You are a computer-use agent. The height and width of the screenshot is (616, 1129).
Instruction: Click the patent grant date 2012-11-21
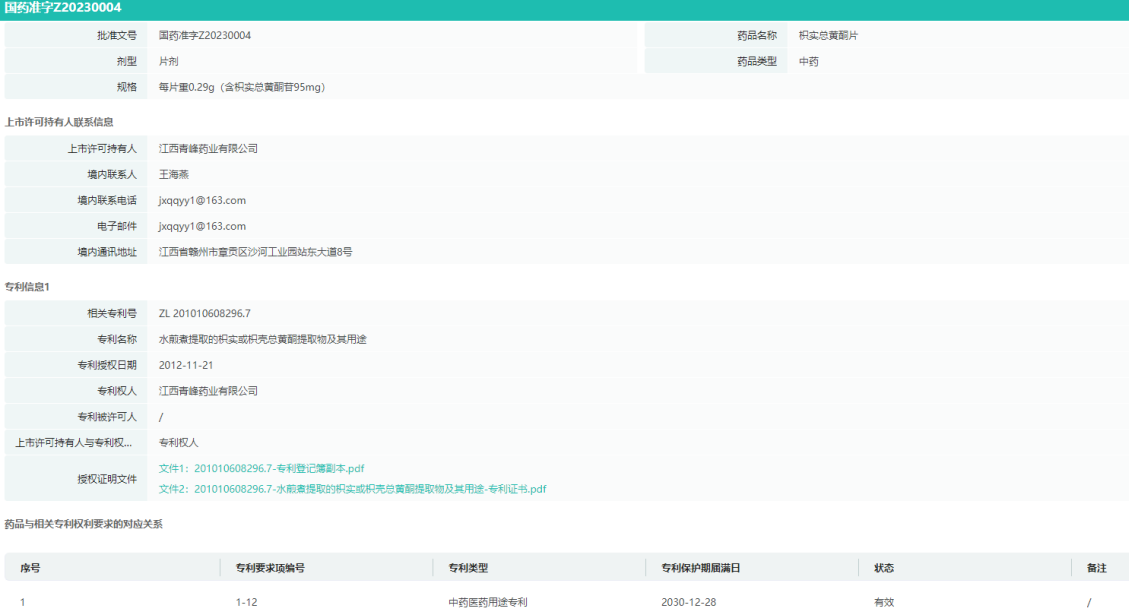click(x=186, y=366)
